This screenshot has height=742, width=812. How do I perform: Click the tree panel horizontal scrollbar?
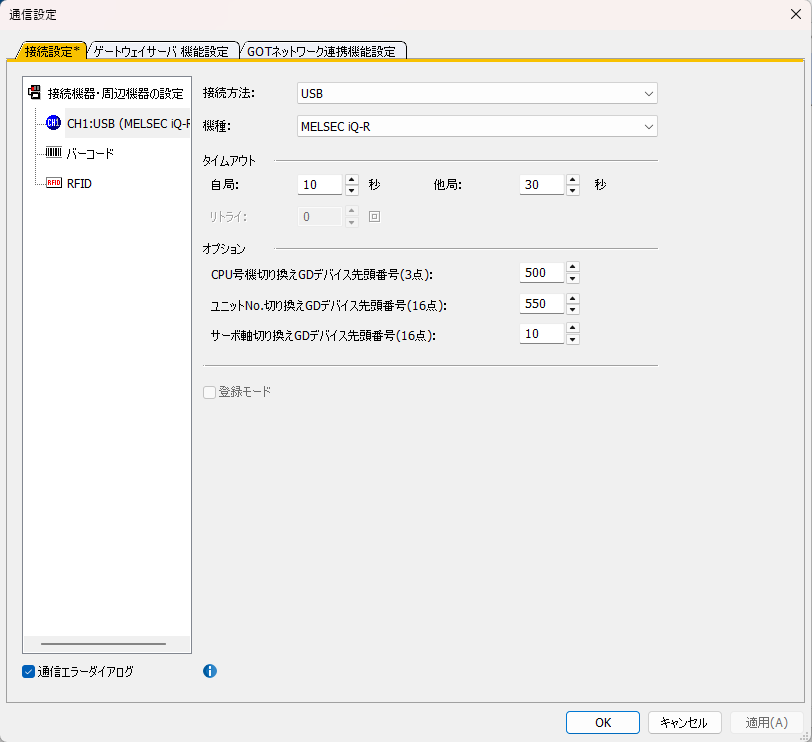pyautogui.click(x=103, y=644)
